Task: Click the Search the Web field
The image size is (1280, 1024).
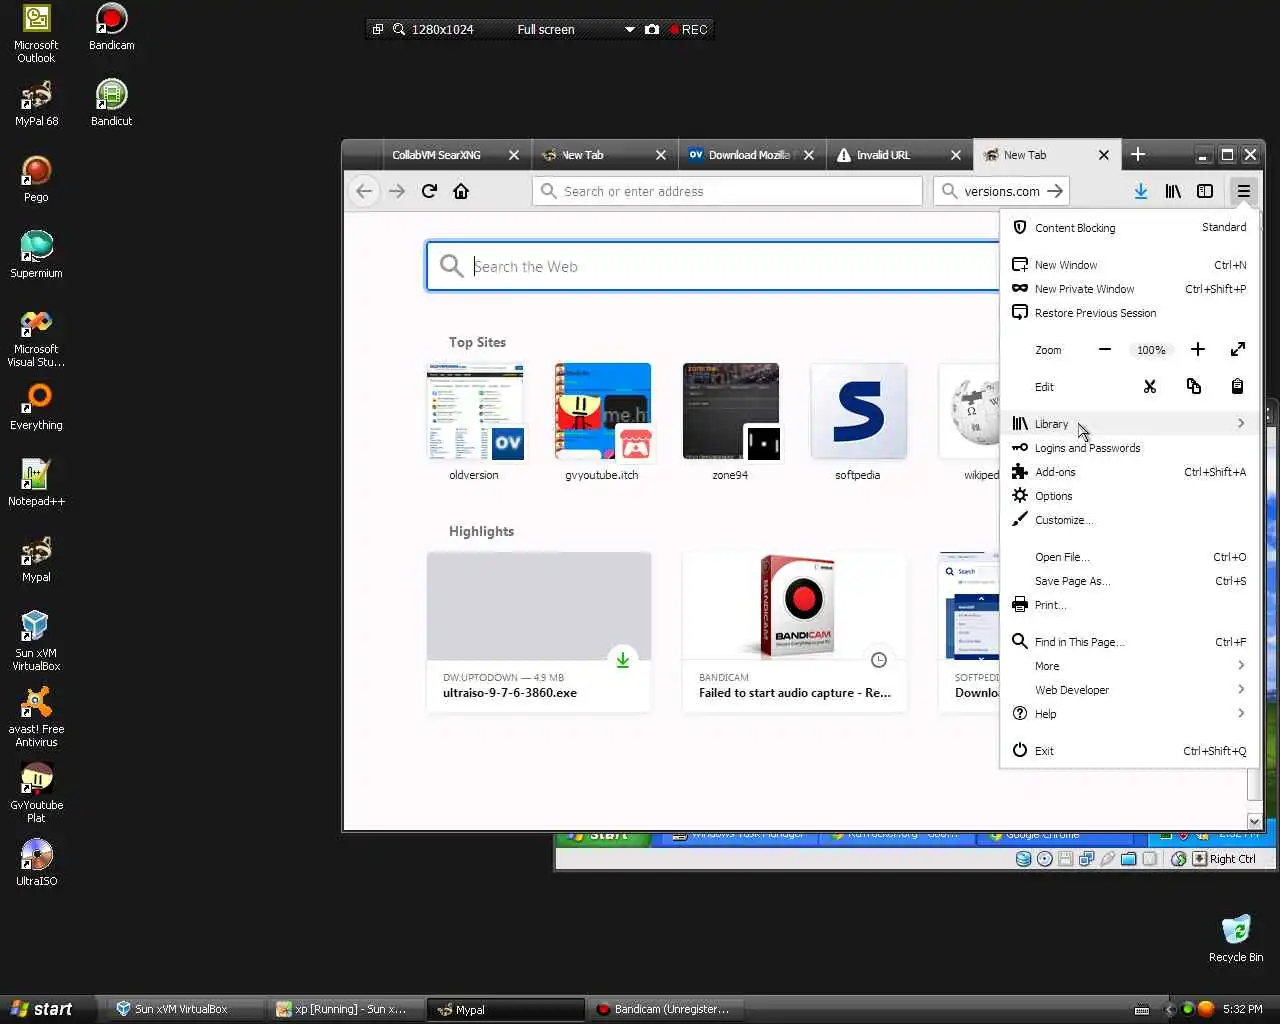Action: [x=715, y=266]
